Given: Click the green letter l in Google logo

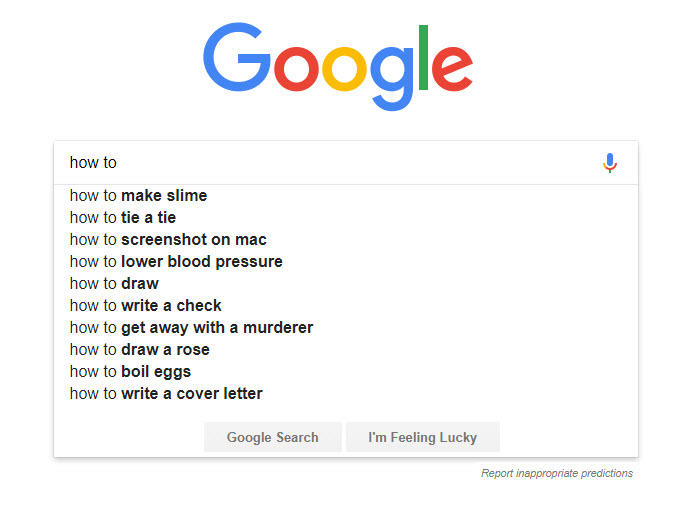Looking at the screenshot, I should pos(423,56).
